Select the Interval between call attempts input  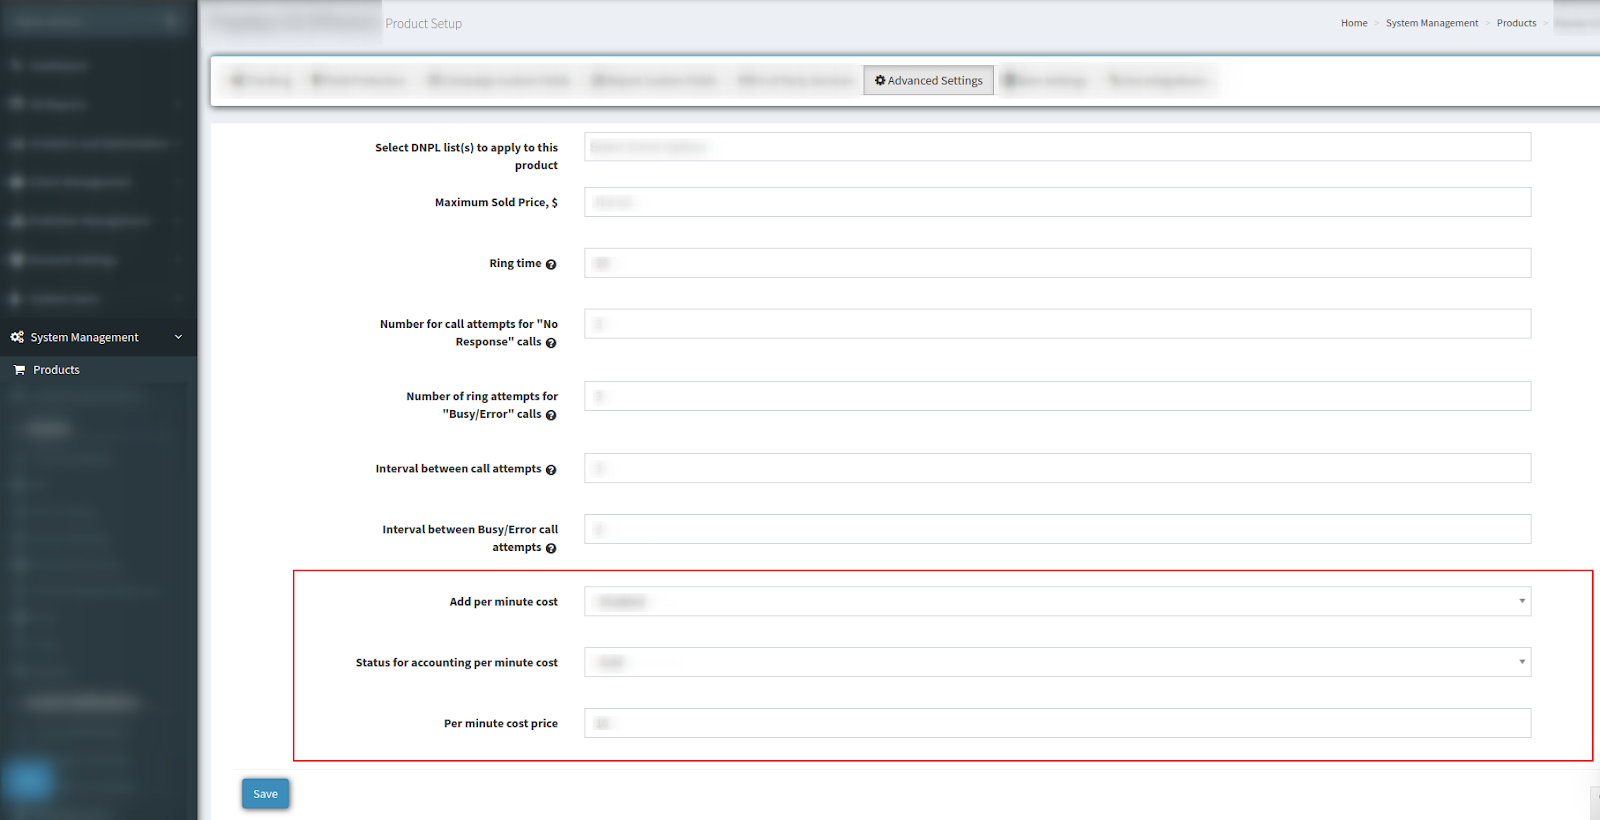(x=1057, y=468)
